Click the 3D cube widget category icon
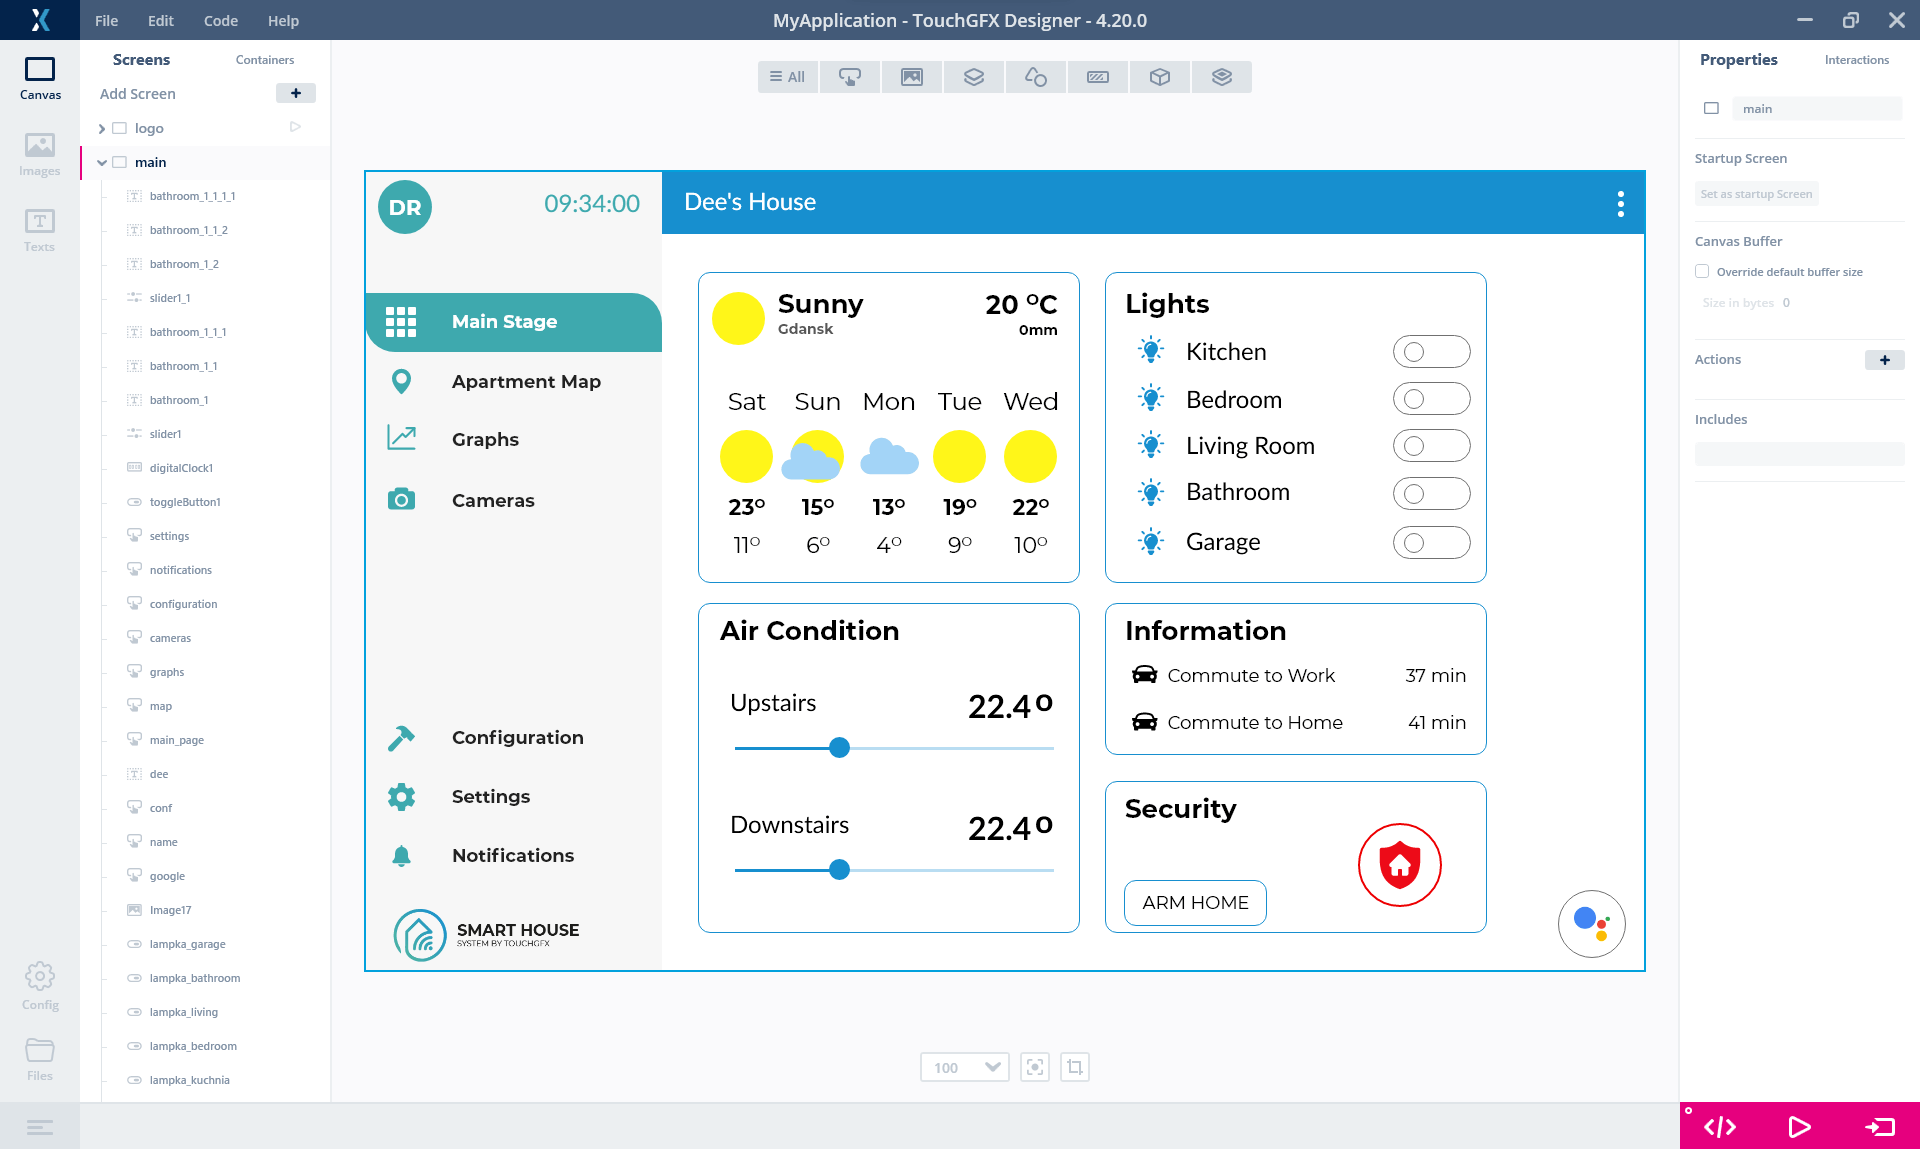Viewport: 1920px width, 1149px height. point(1160,77)
